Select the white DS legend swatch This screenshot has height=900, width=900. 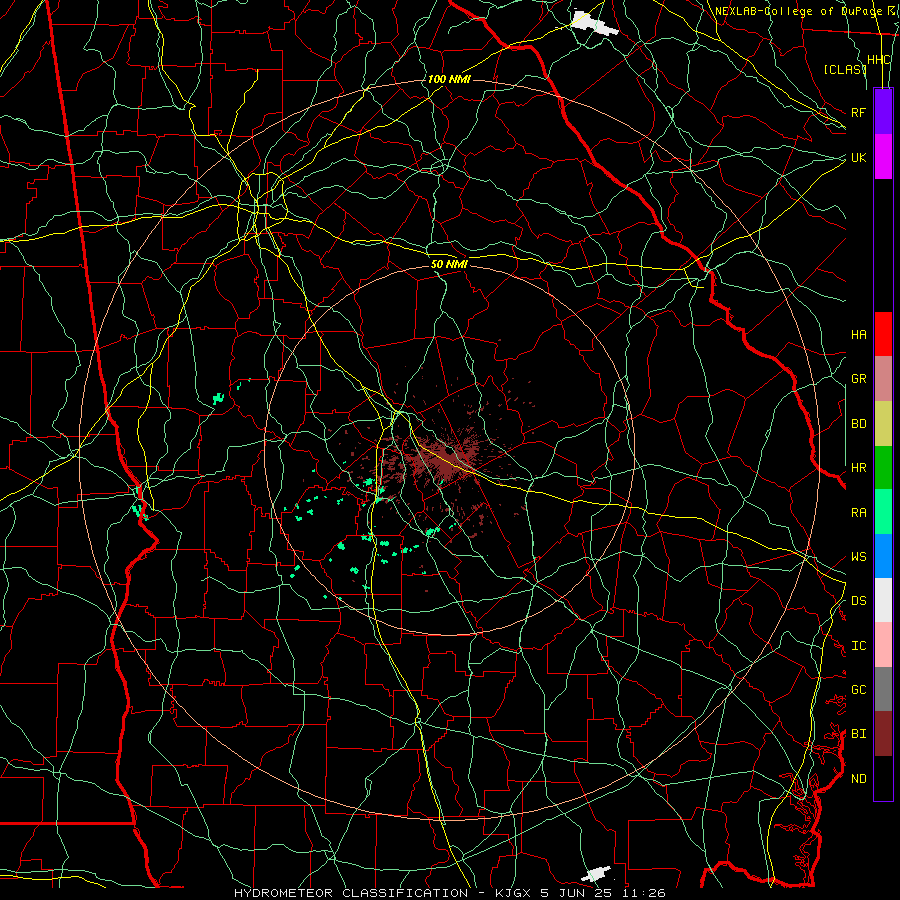pos(883,600)
